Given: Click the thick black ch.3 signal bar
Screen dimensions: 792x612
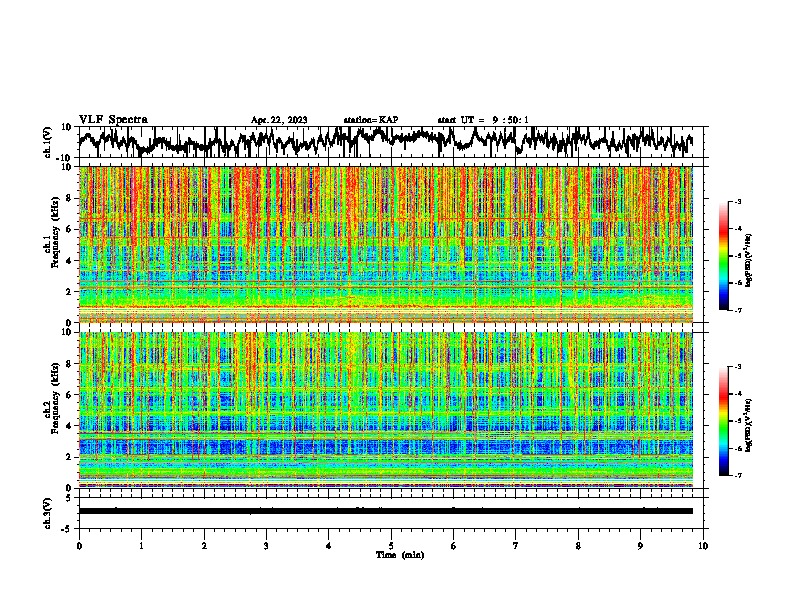Looking at the screenshot, I should pos(386,511).
